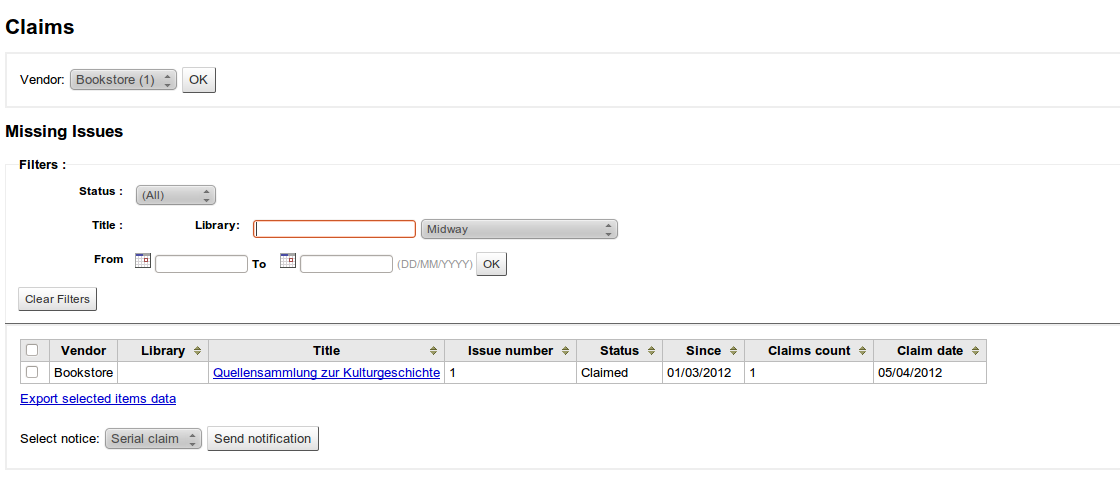Sort table by Claims count column

809,351
